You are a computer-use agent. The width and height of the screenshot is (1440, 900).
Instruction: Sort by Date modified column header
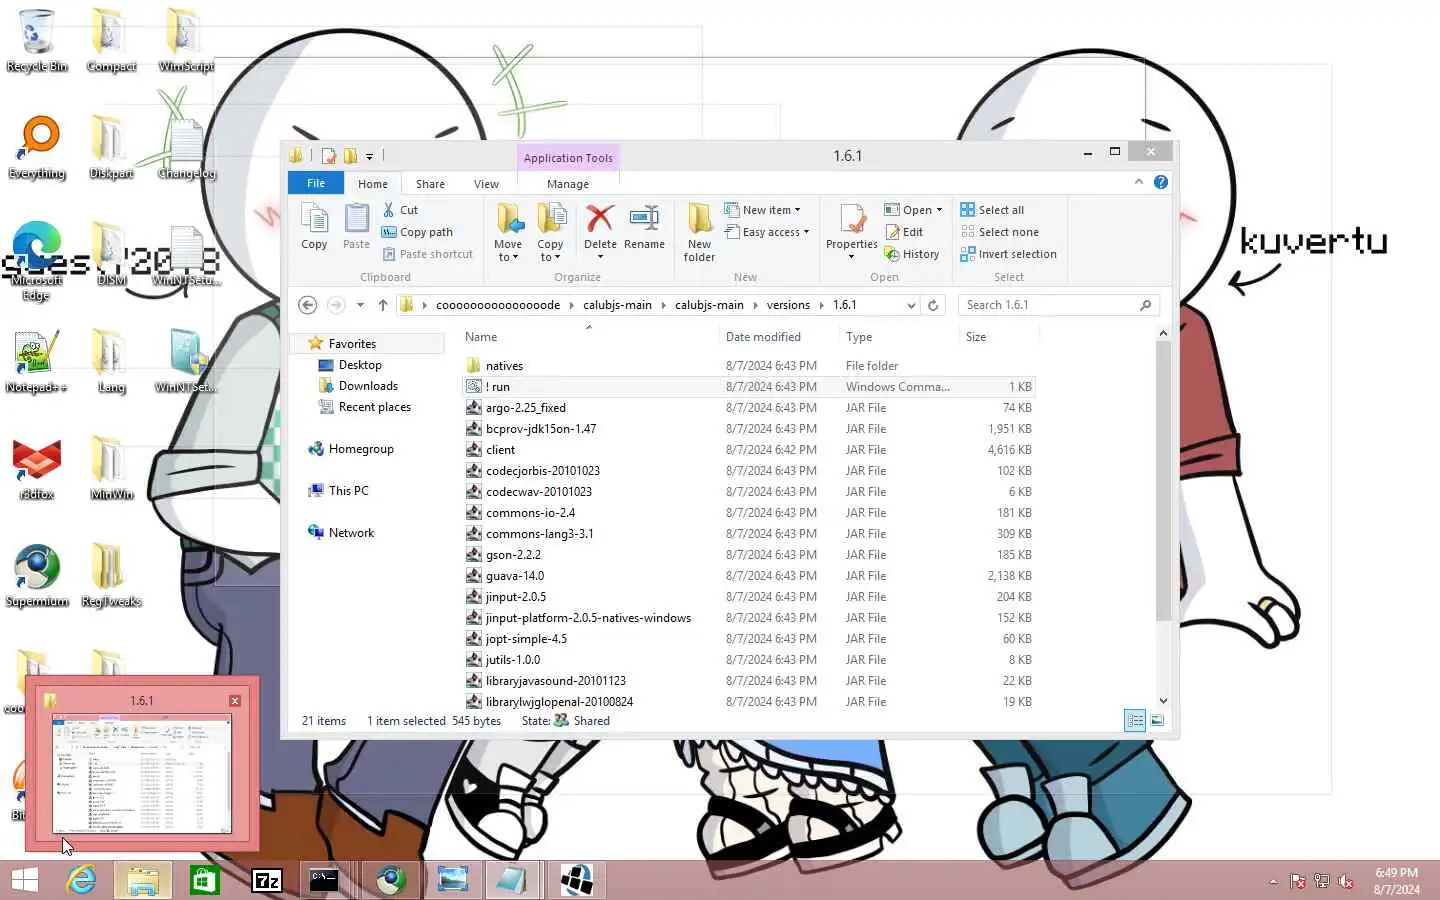tap(779, 337)
